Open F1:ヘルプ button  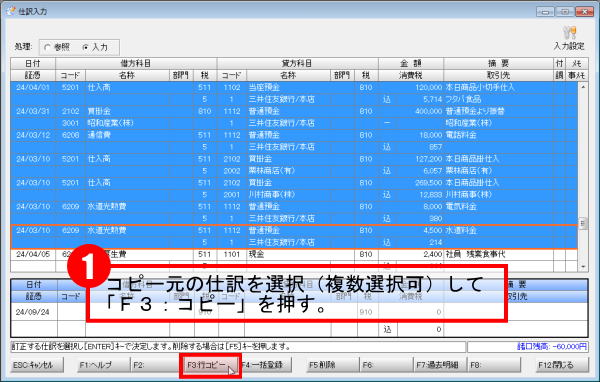click(x=103, y=365)
